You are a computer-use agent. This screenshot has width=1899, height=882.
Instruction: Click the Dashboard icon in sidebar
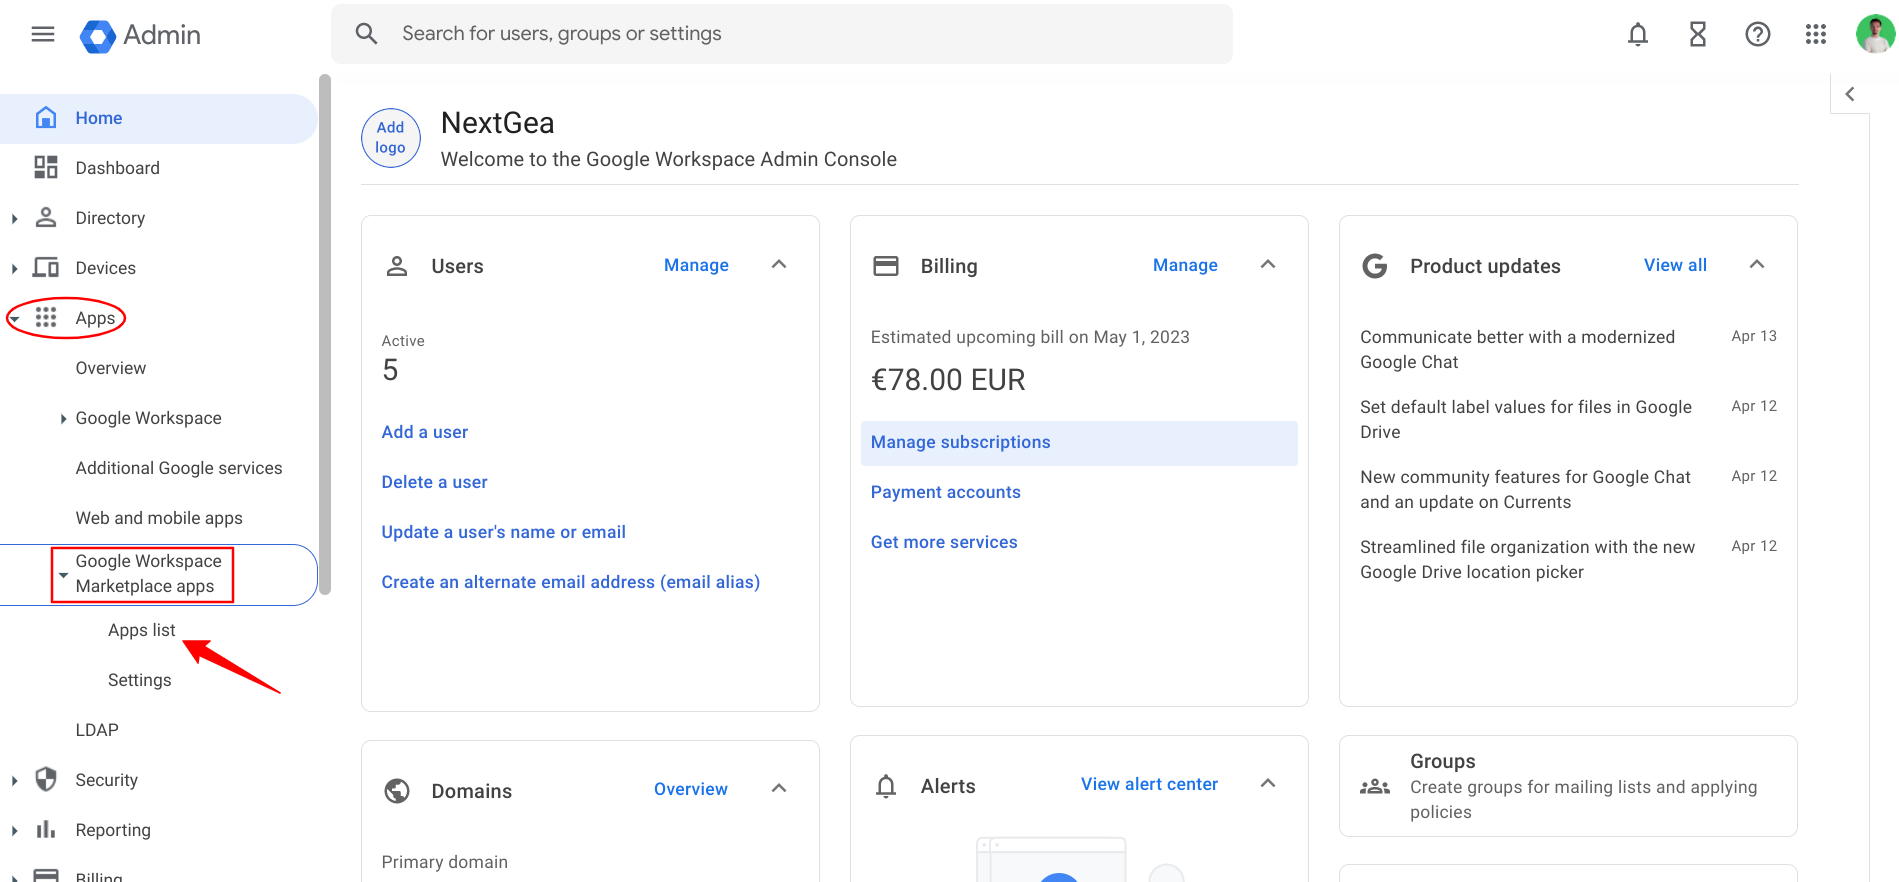[x=46, y=167]
